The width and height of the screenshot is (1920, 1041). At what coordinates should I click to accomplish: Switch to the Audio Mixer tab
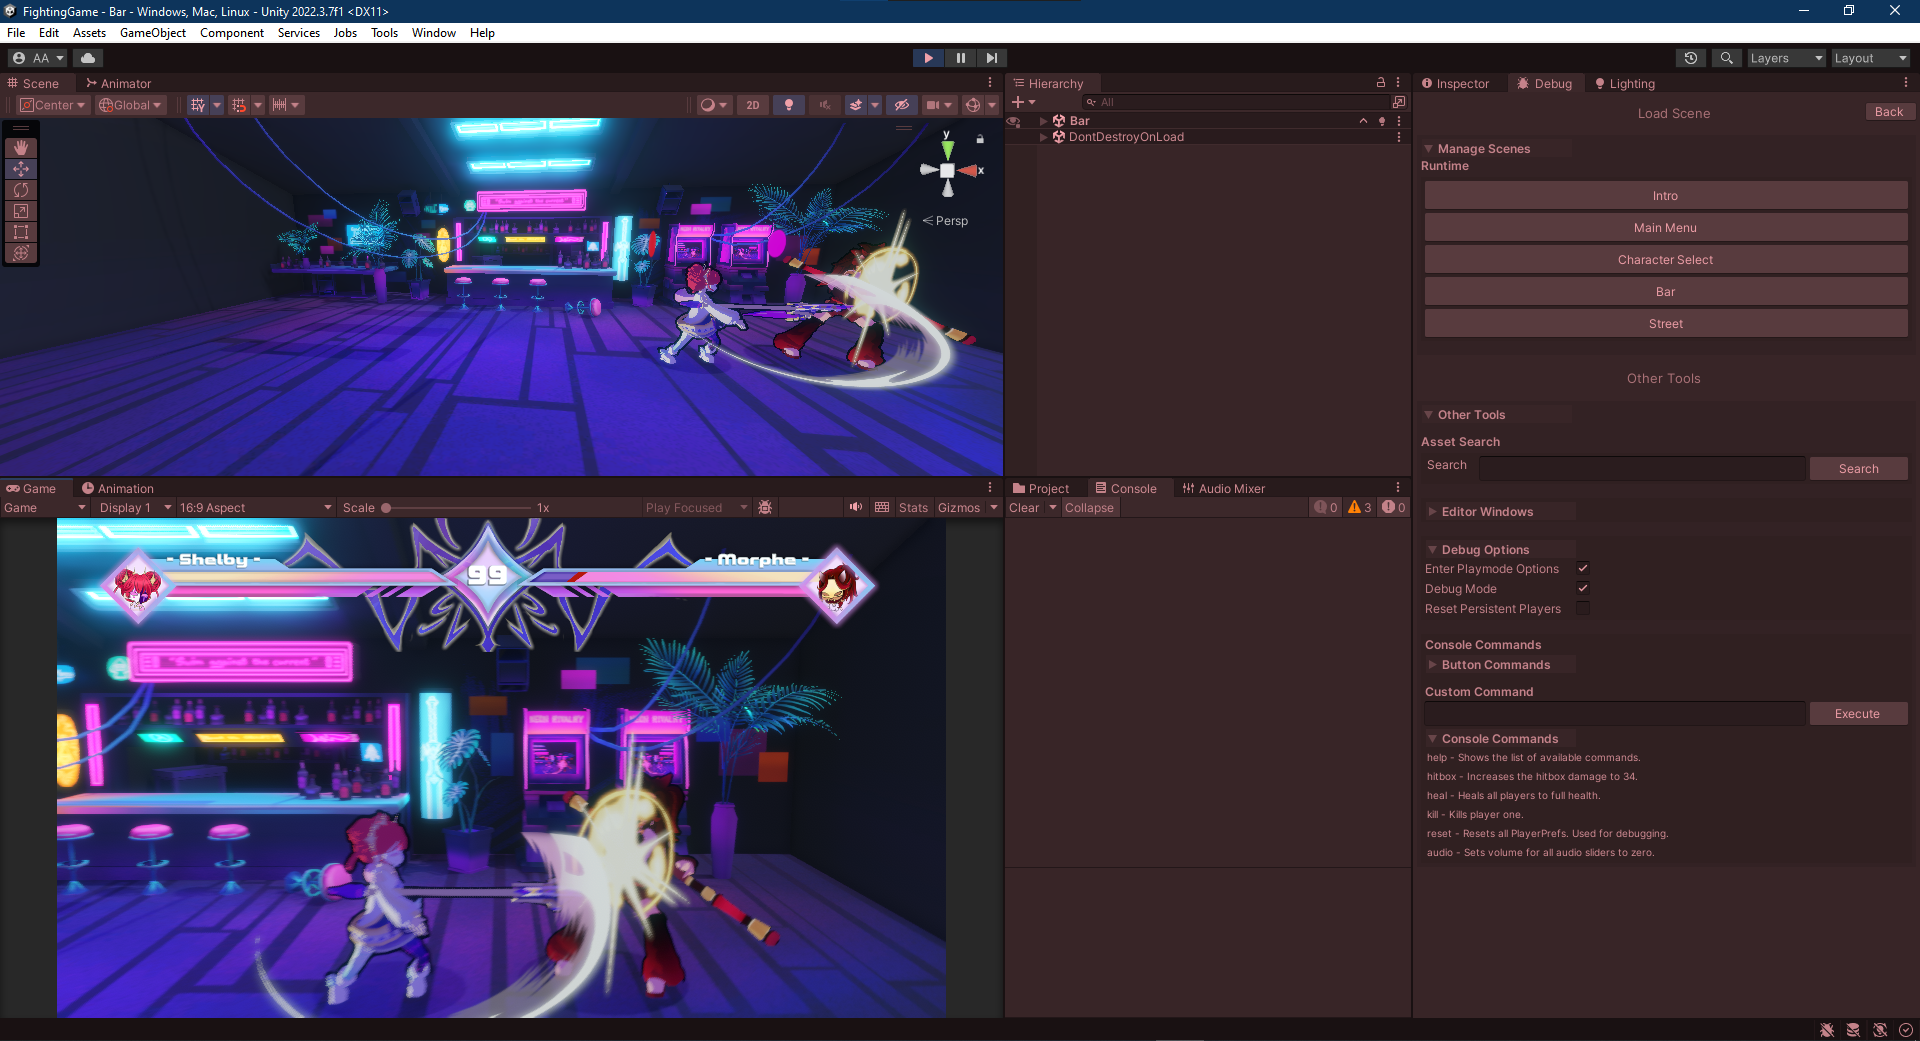(1223, 489)
